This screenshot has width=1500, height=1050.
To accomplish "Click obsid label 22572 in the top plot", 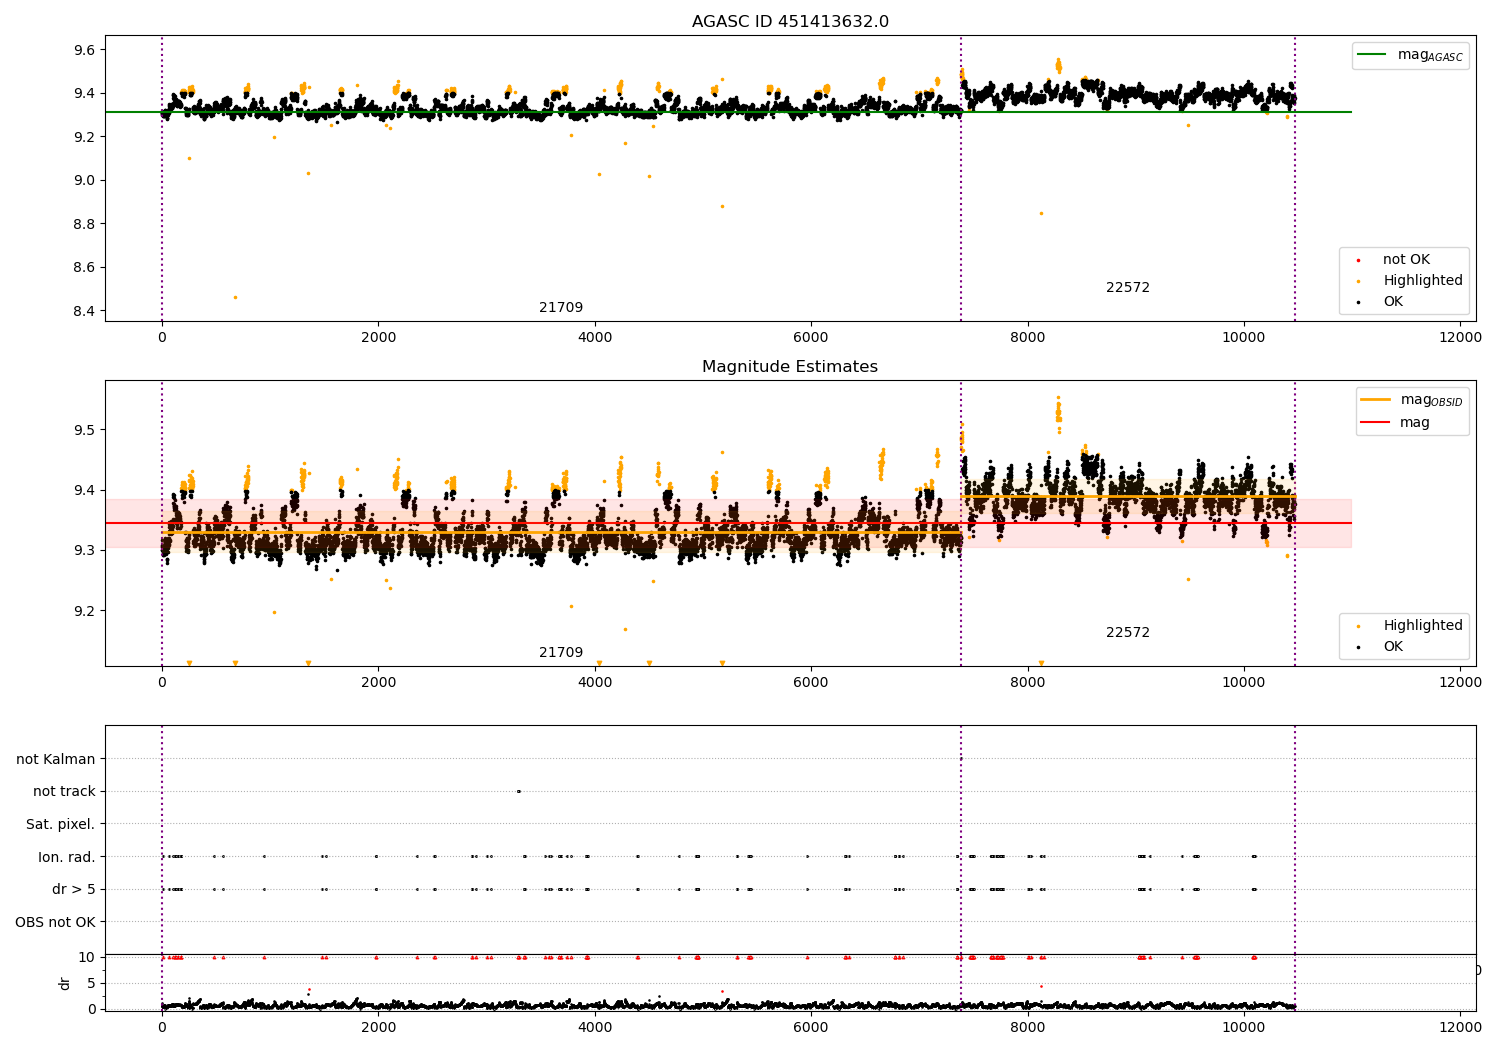I will (1128, 288).
